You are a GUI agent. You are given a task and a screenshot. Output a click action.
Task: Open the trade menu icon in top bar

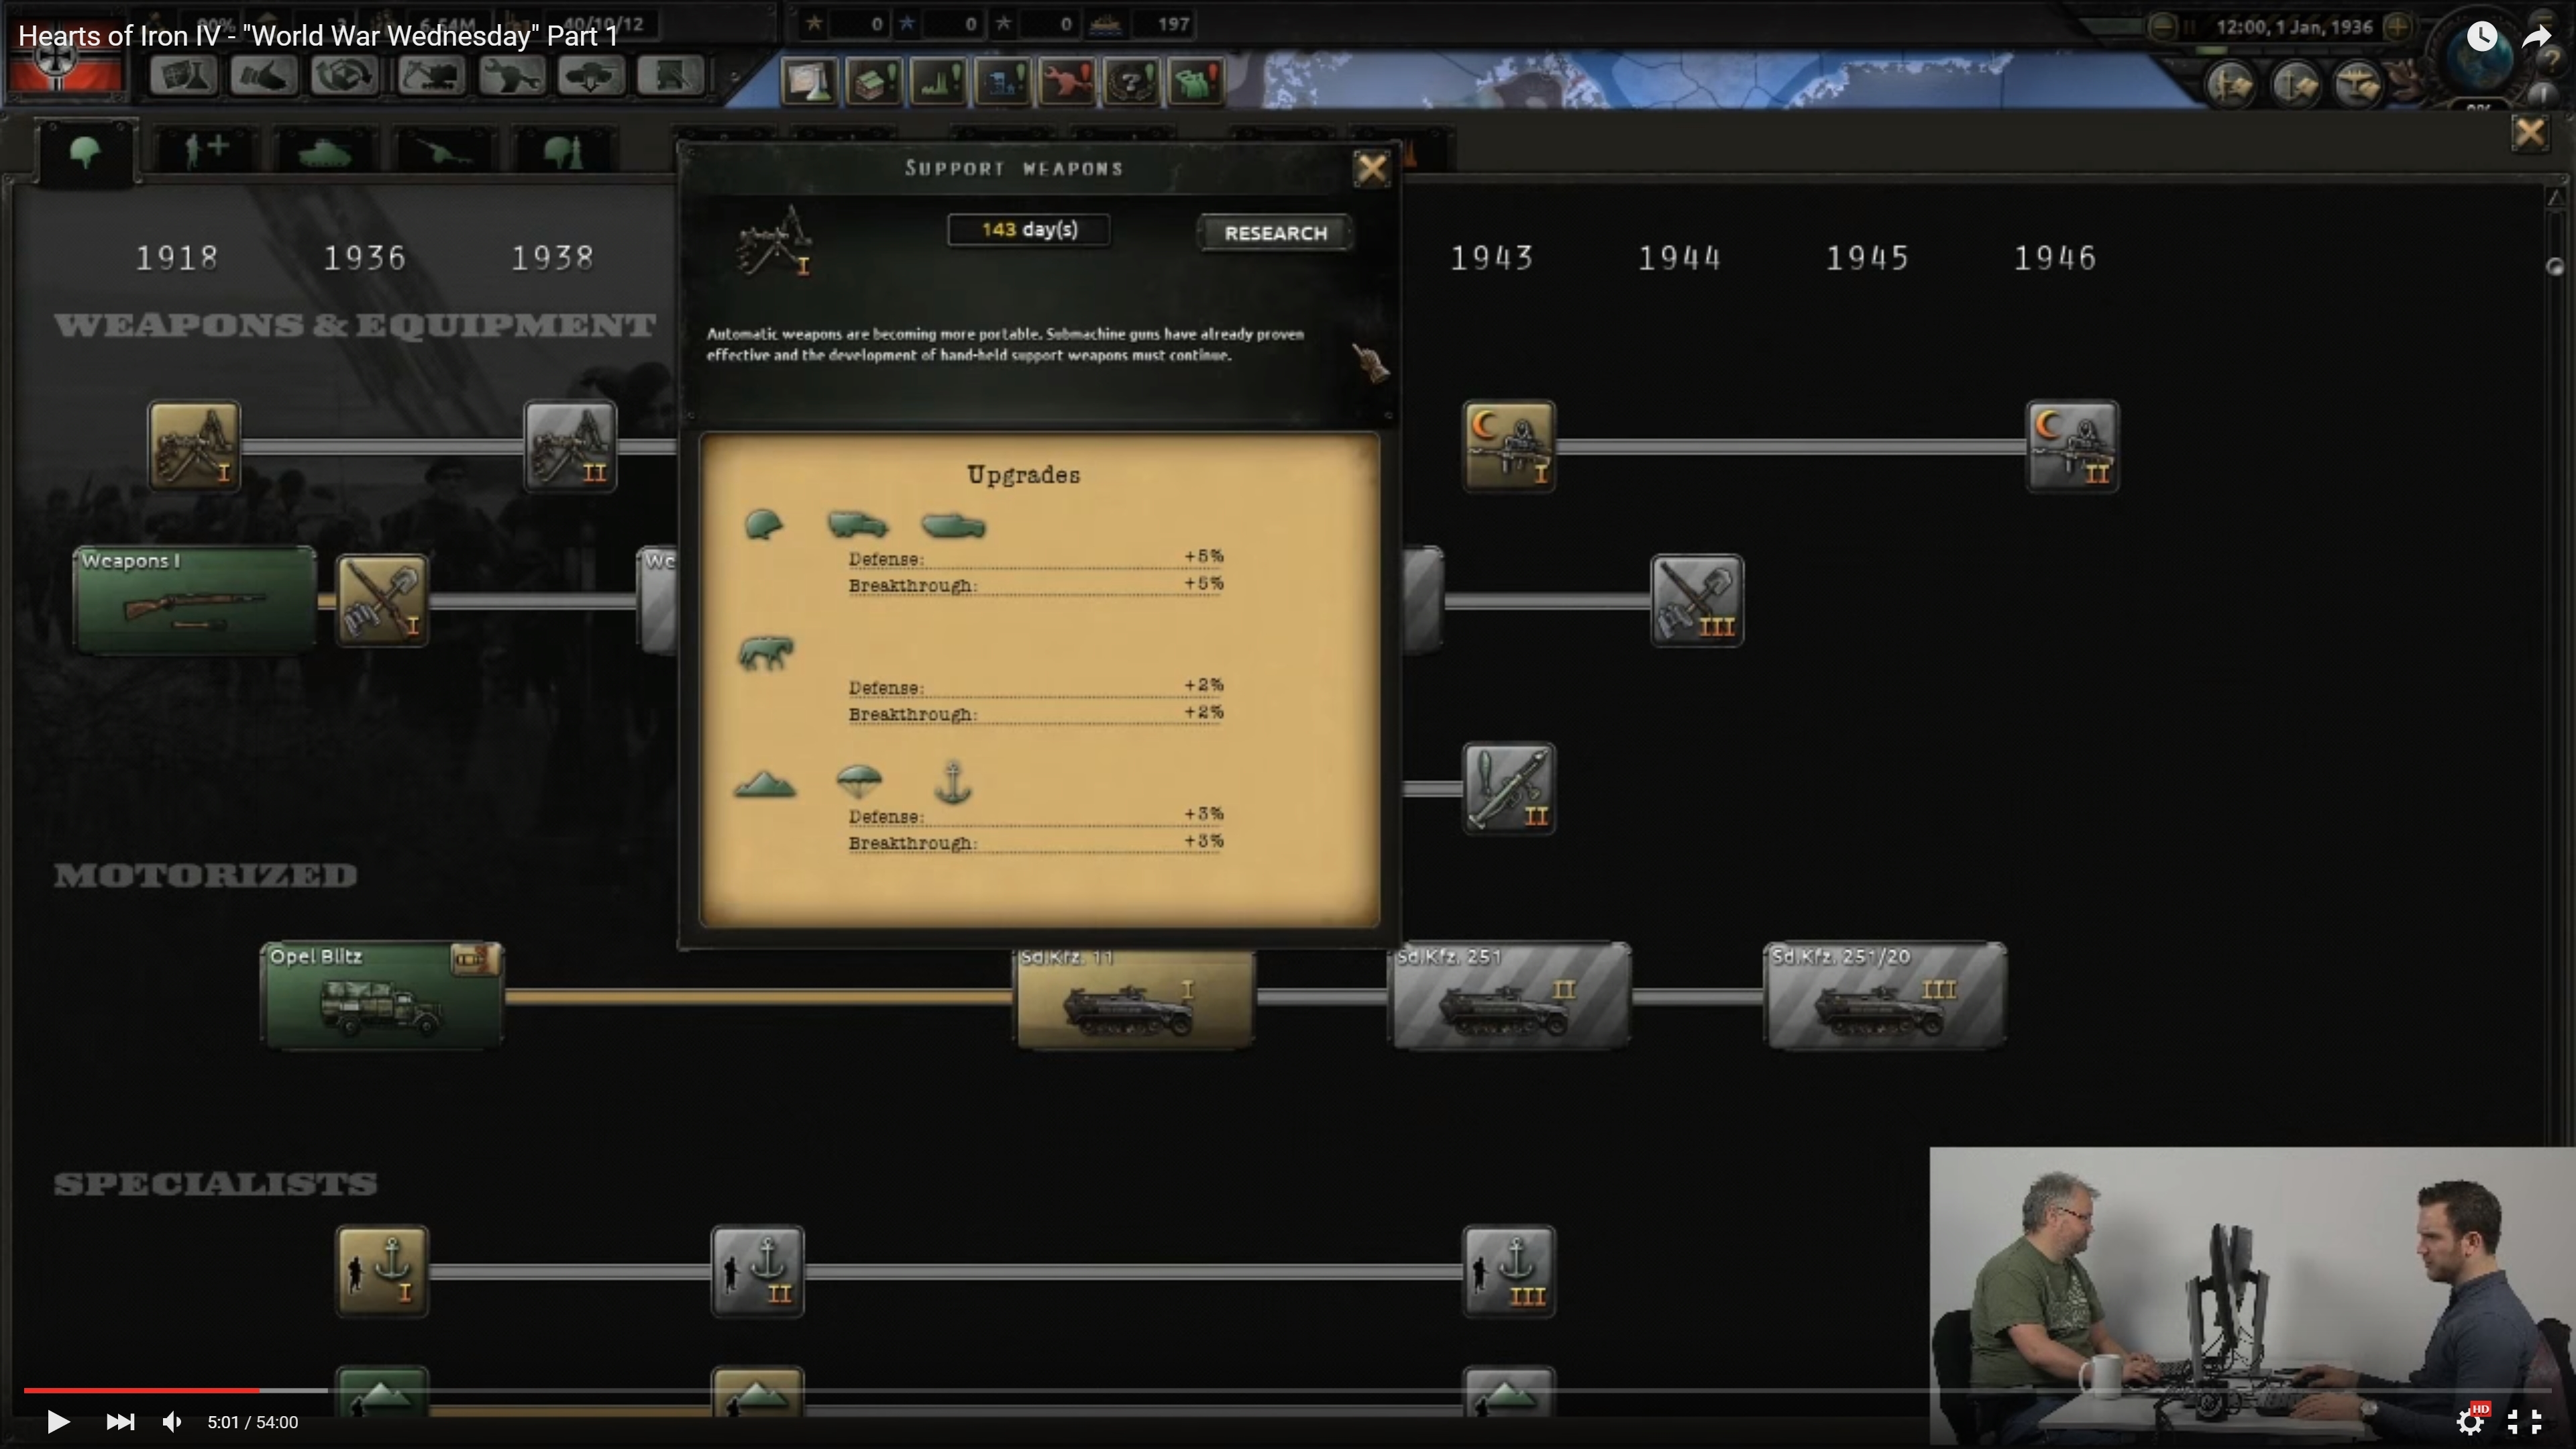pyautogui.click(x=343, y=76)
